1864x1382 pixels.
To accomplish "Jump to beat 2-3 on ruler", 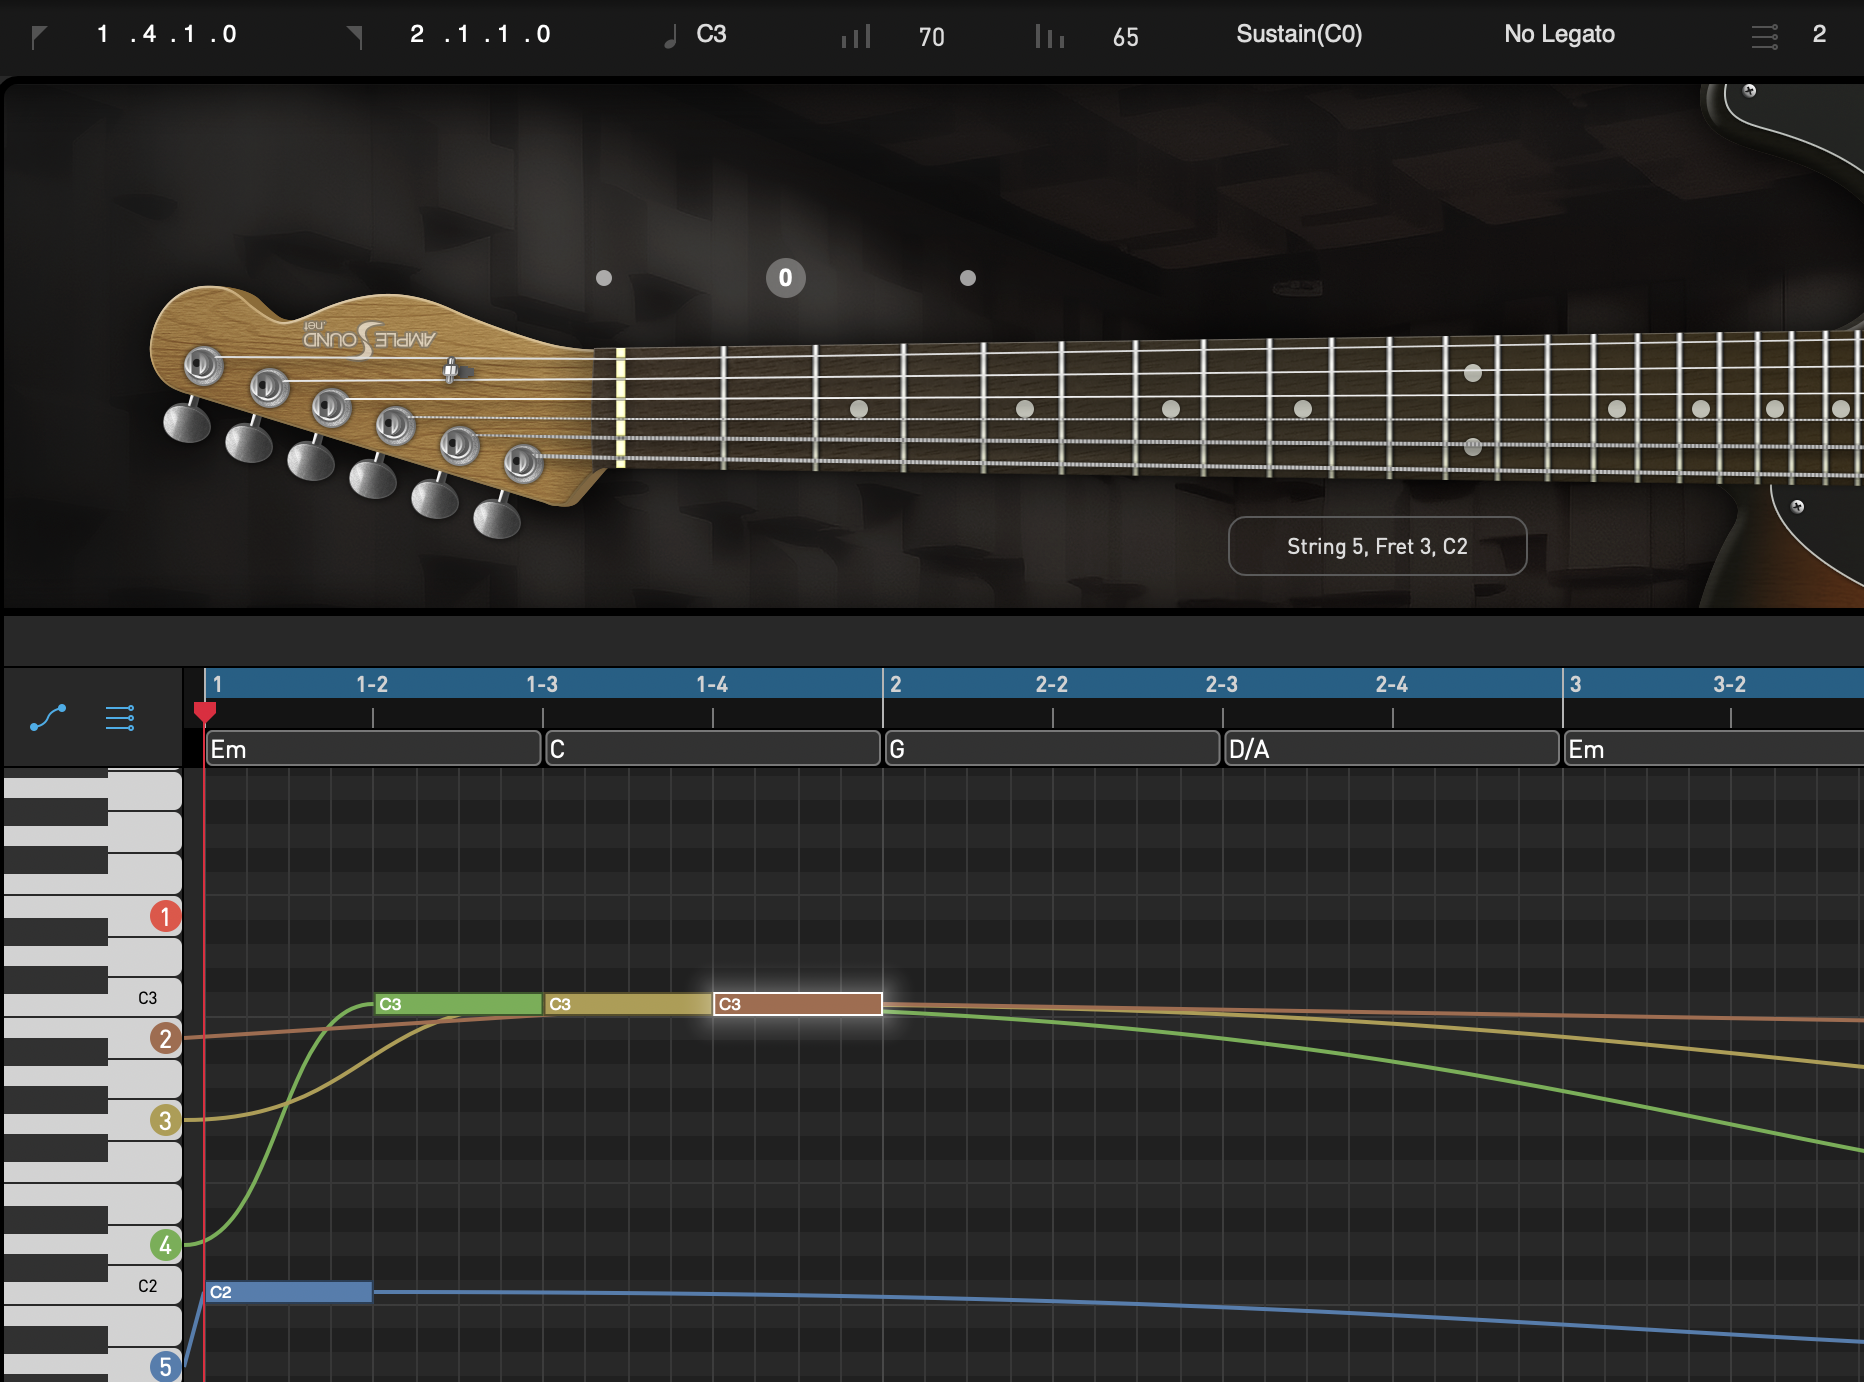I will (x=1221, y=684).
